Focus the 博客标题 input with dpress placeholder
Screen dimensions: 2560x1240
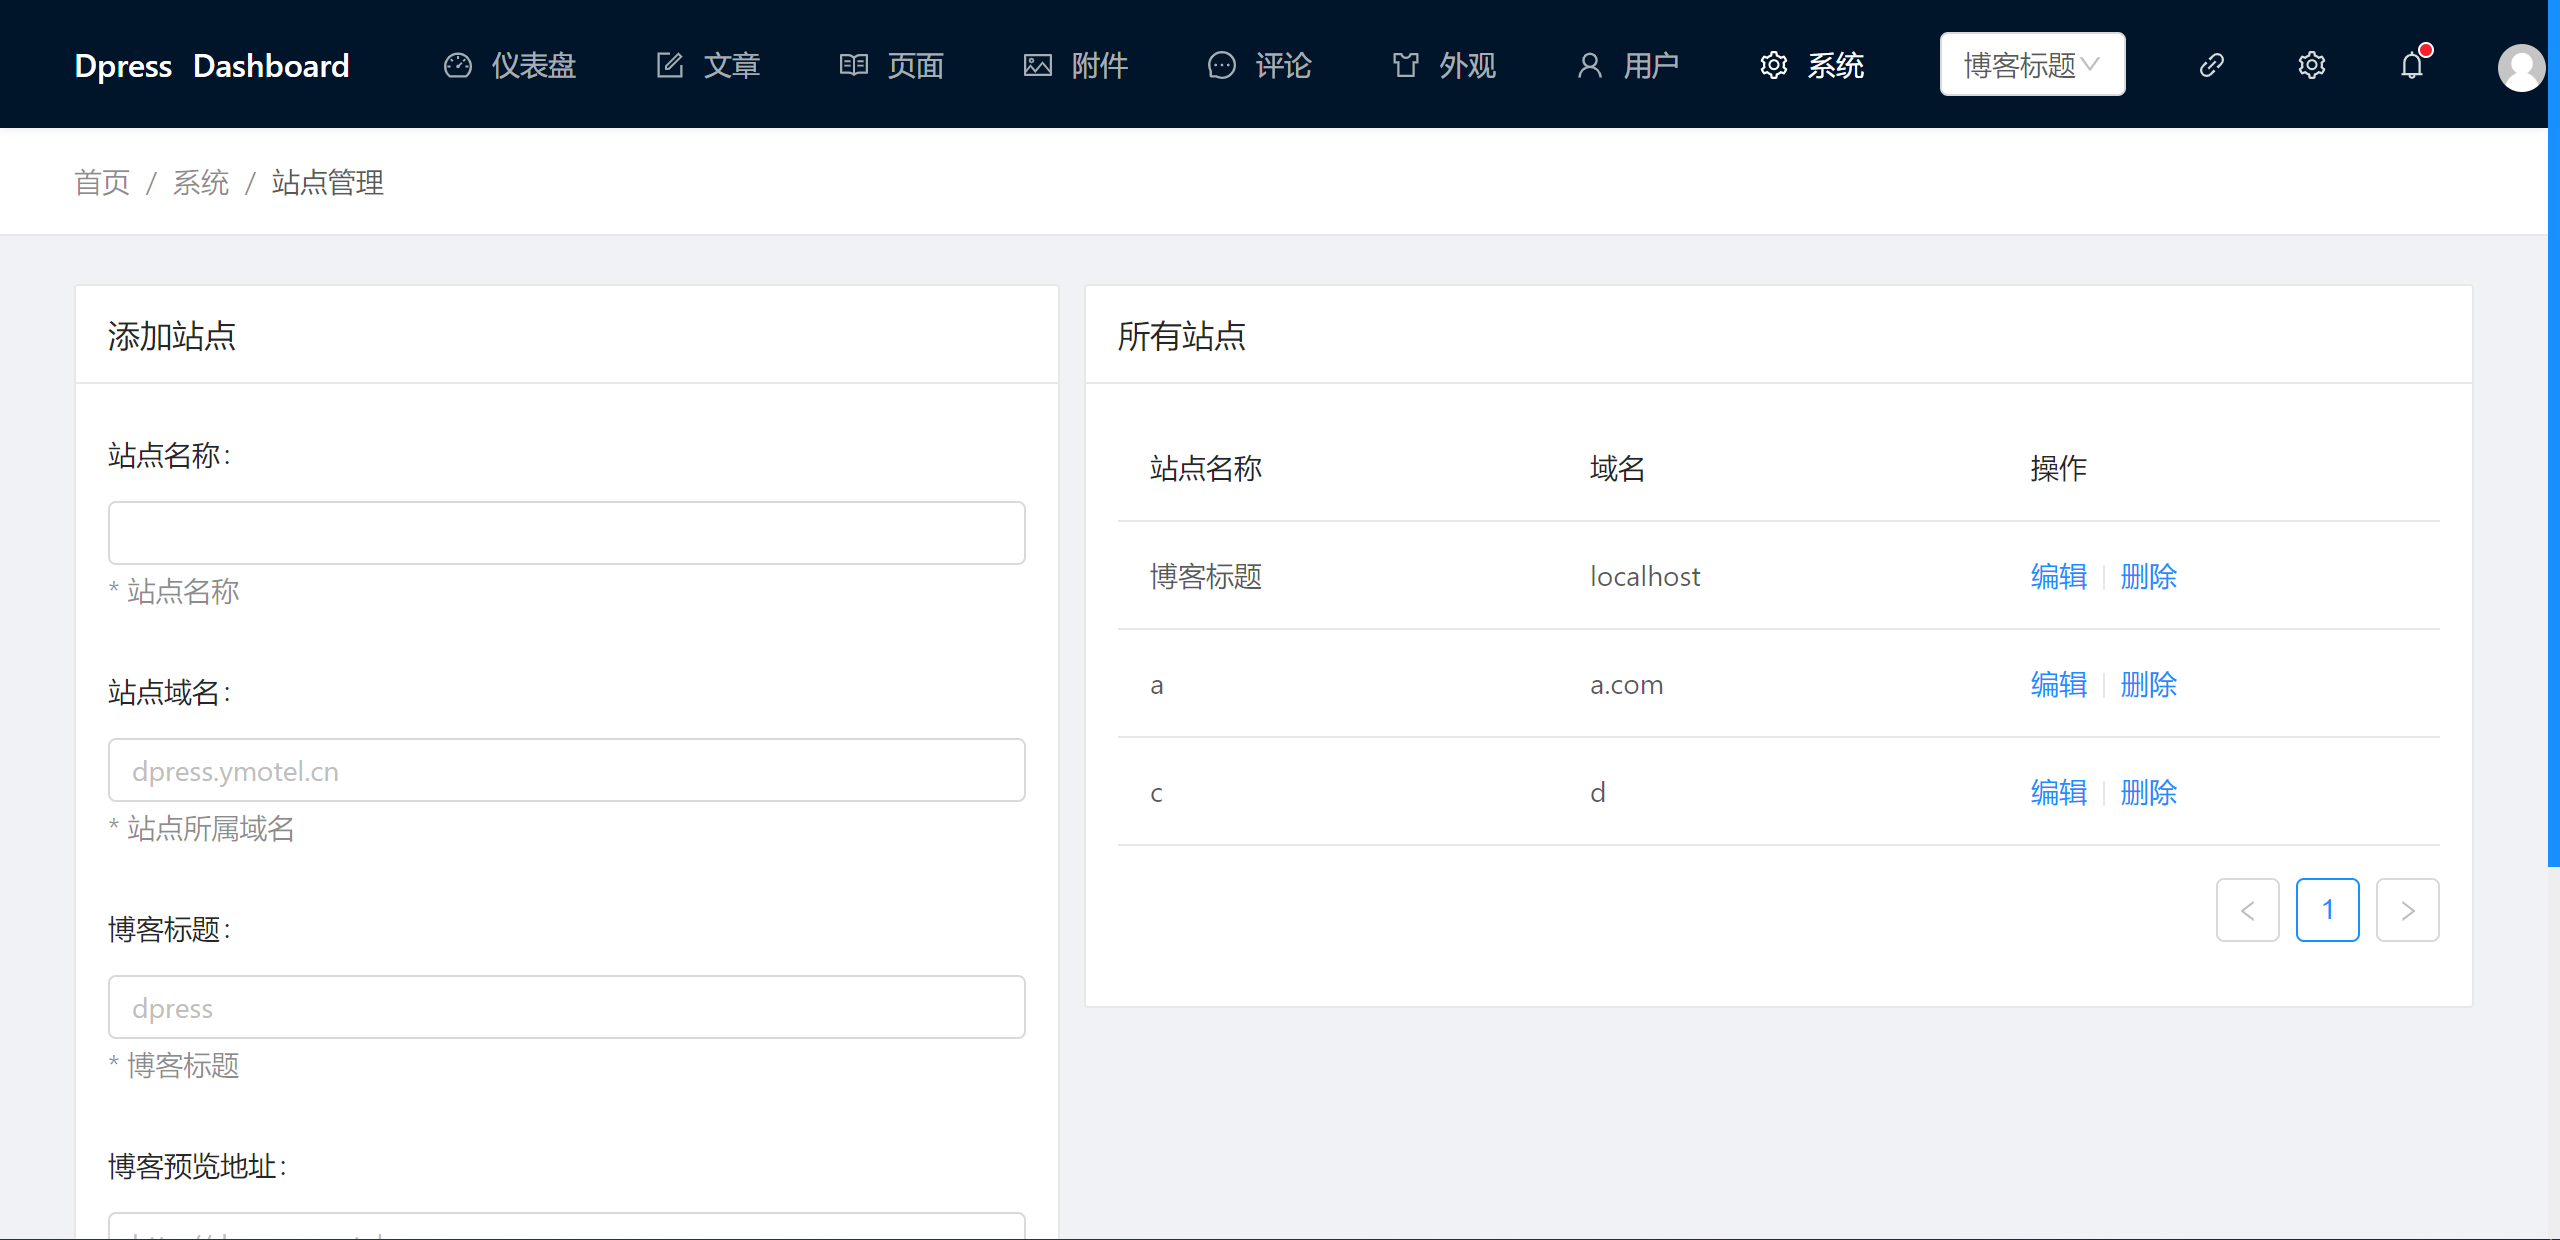pos(566,1007)
